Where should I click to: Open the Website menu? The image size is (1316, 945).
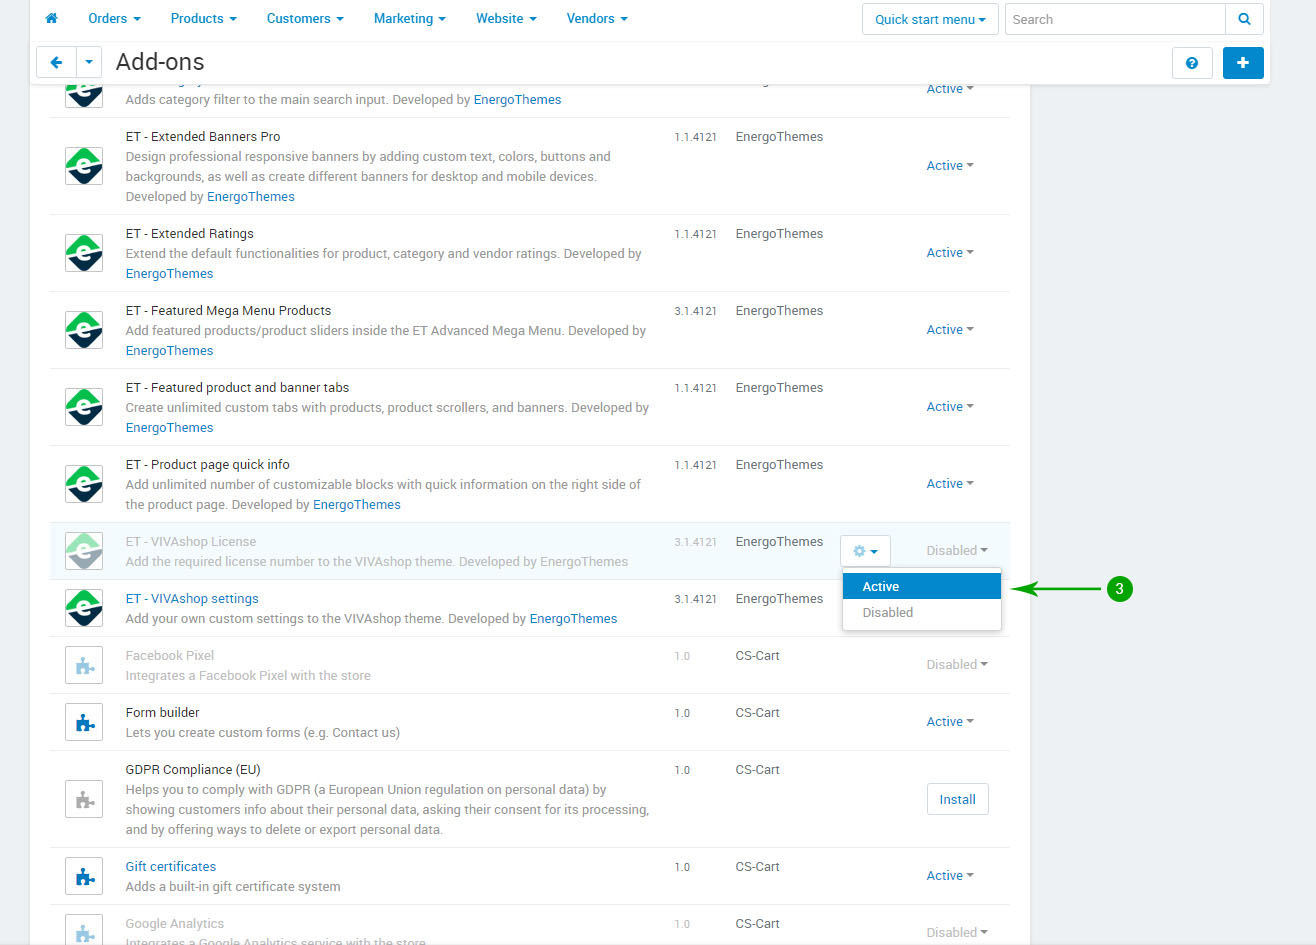(x=506, y=18)
